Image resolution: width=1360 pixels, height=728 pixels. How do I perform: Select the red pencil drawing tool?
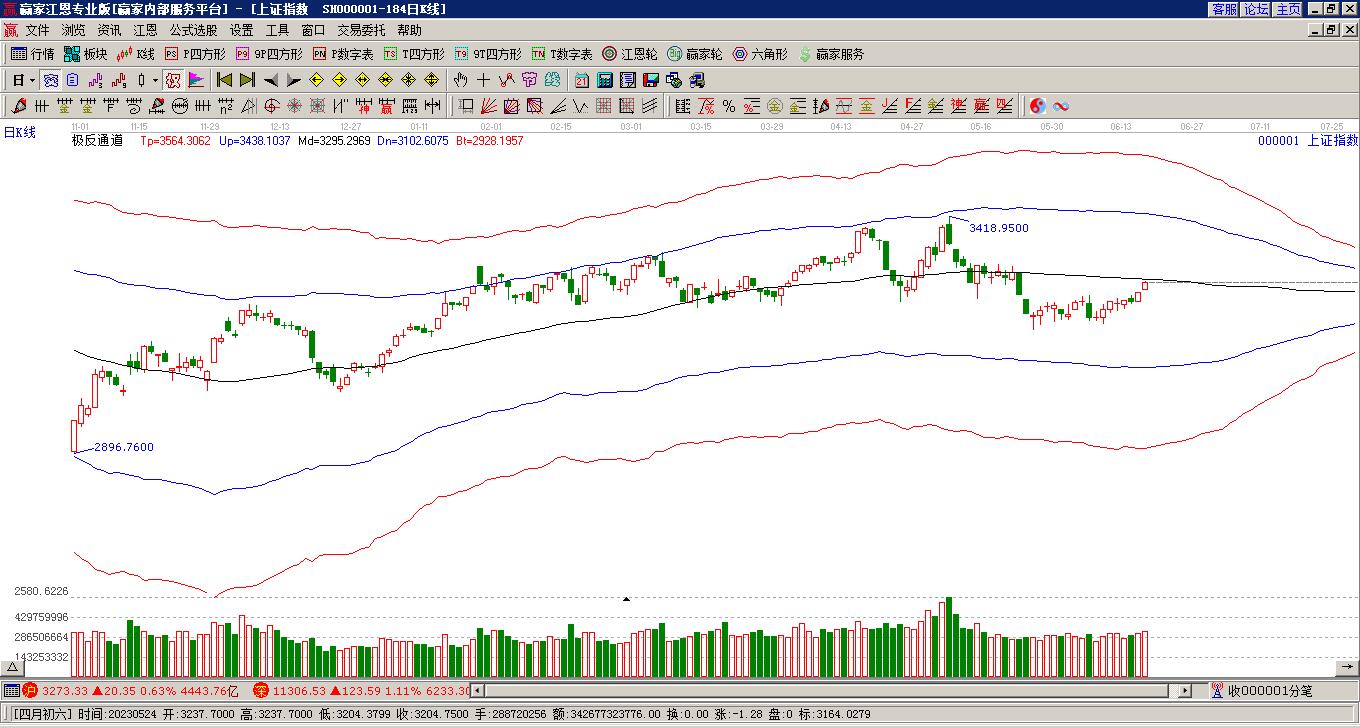(x=18, y=106)
